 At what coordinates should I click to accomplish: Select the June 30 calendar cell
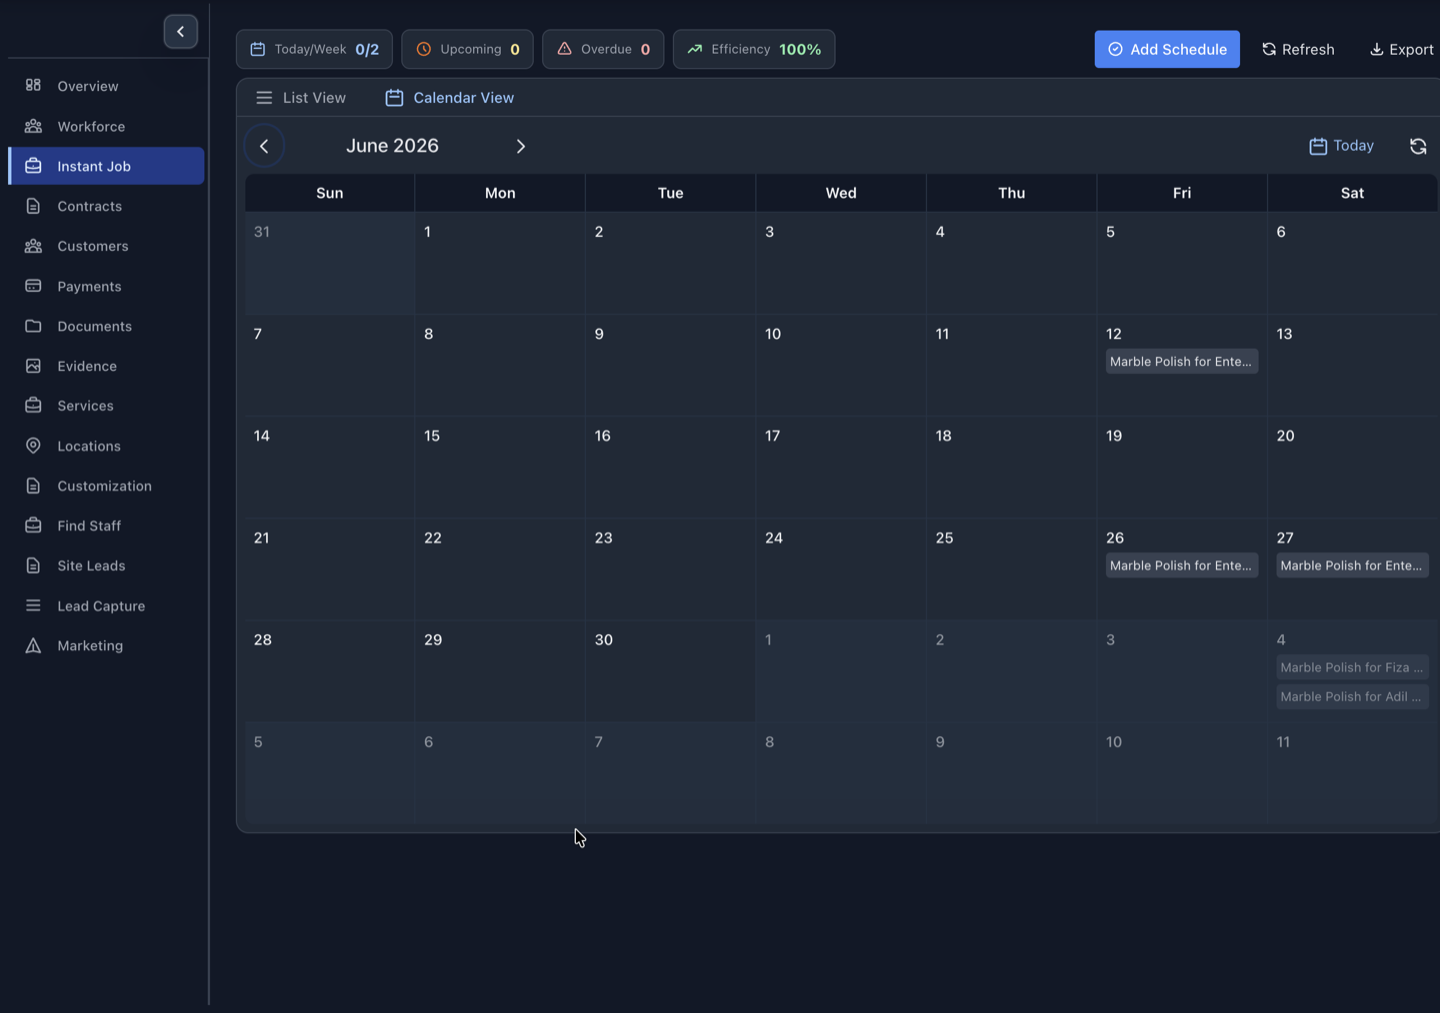[670, 671]
